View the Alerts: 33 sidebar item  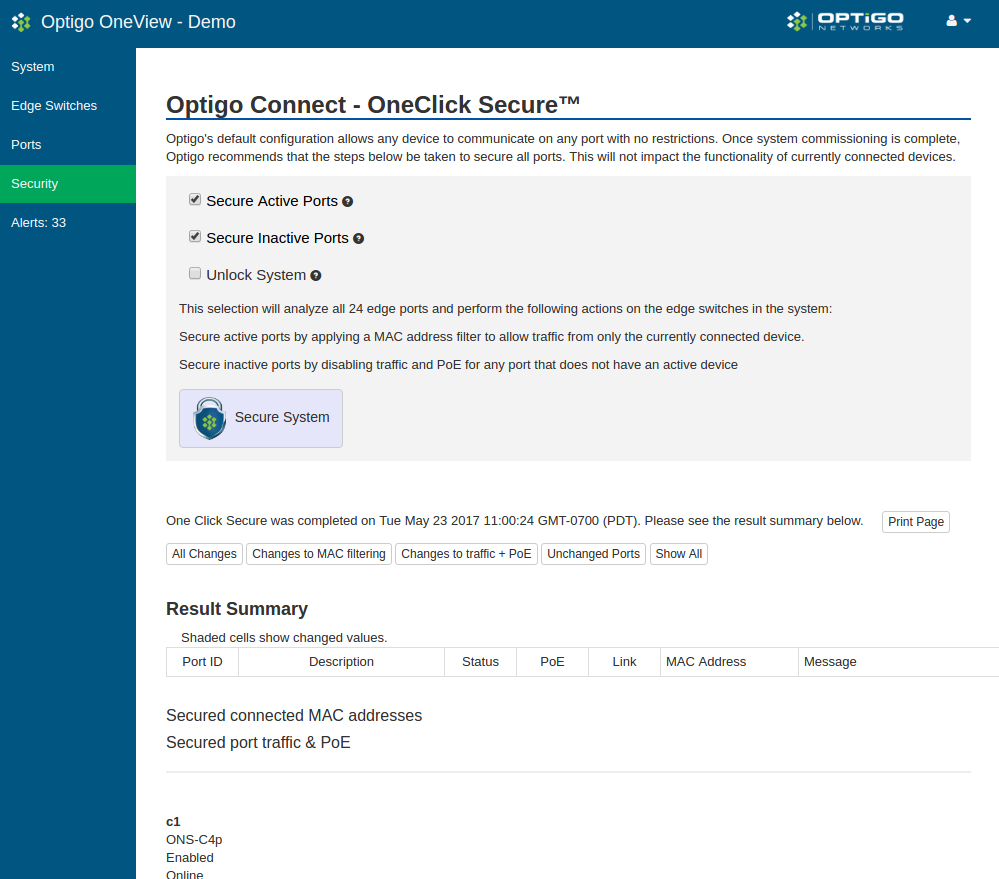[x=38, y=223]
